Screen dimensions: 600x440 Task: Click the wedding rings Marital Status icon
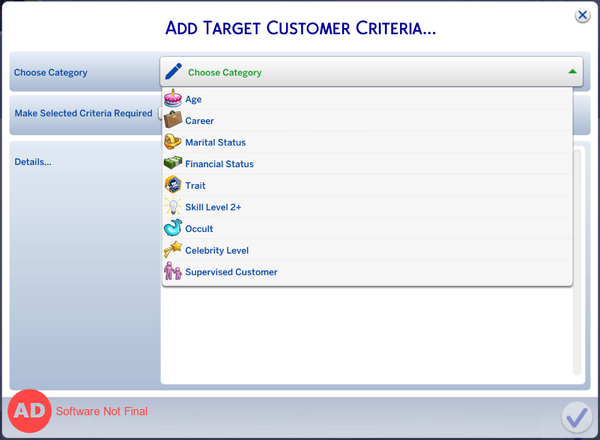point(173,142)
